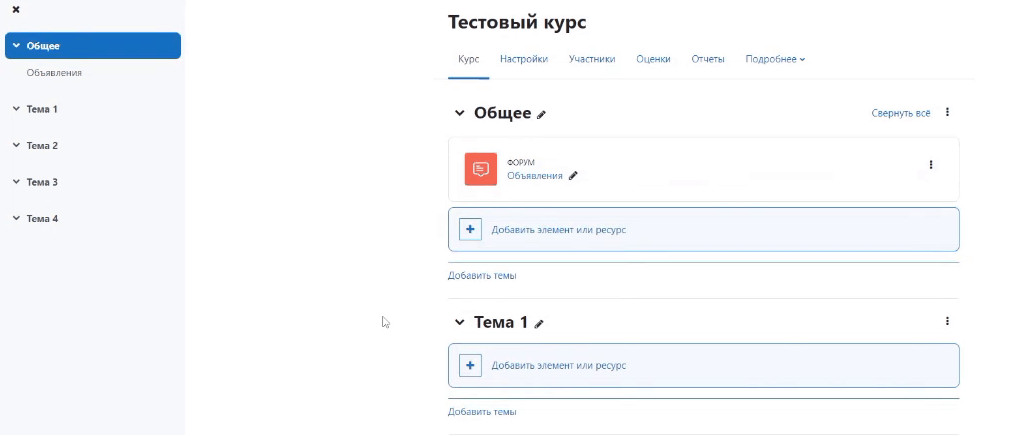Image resolution: width=1019 pixels, height=436 pixels.
Task: Click plus icon in Тема 1 section
Action: 470,365
